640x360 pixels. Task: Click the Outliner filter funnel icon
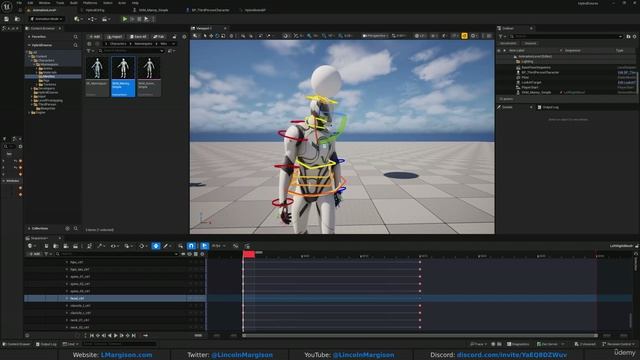501,36
